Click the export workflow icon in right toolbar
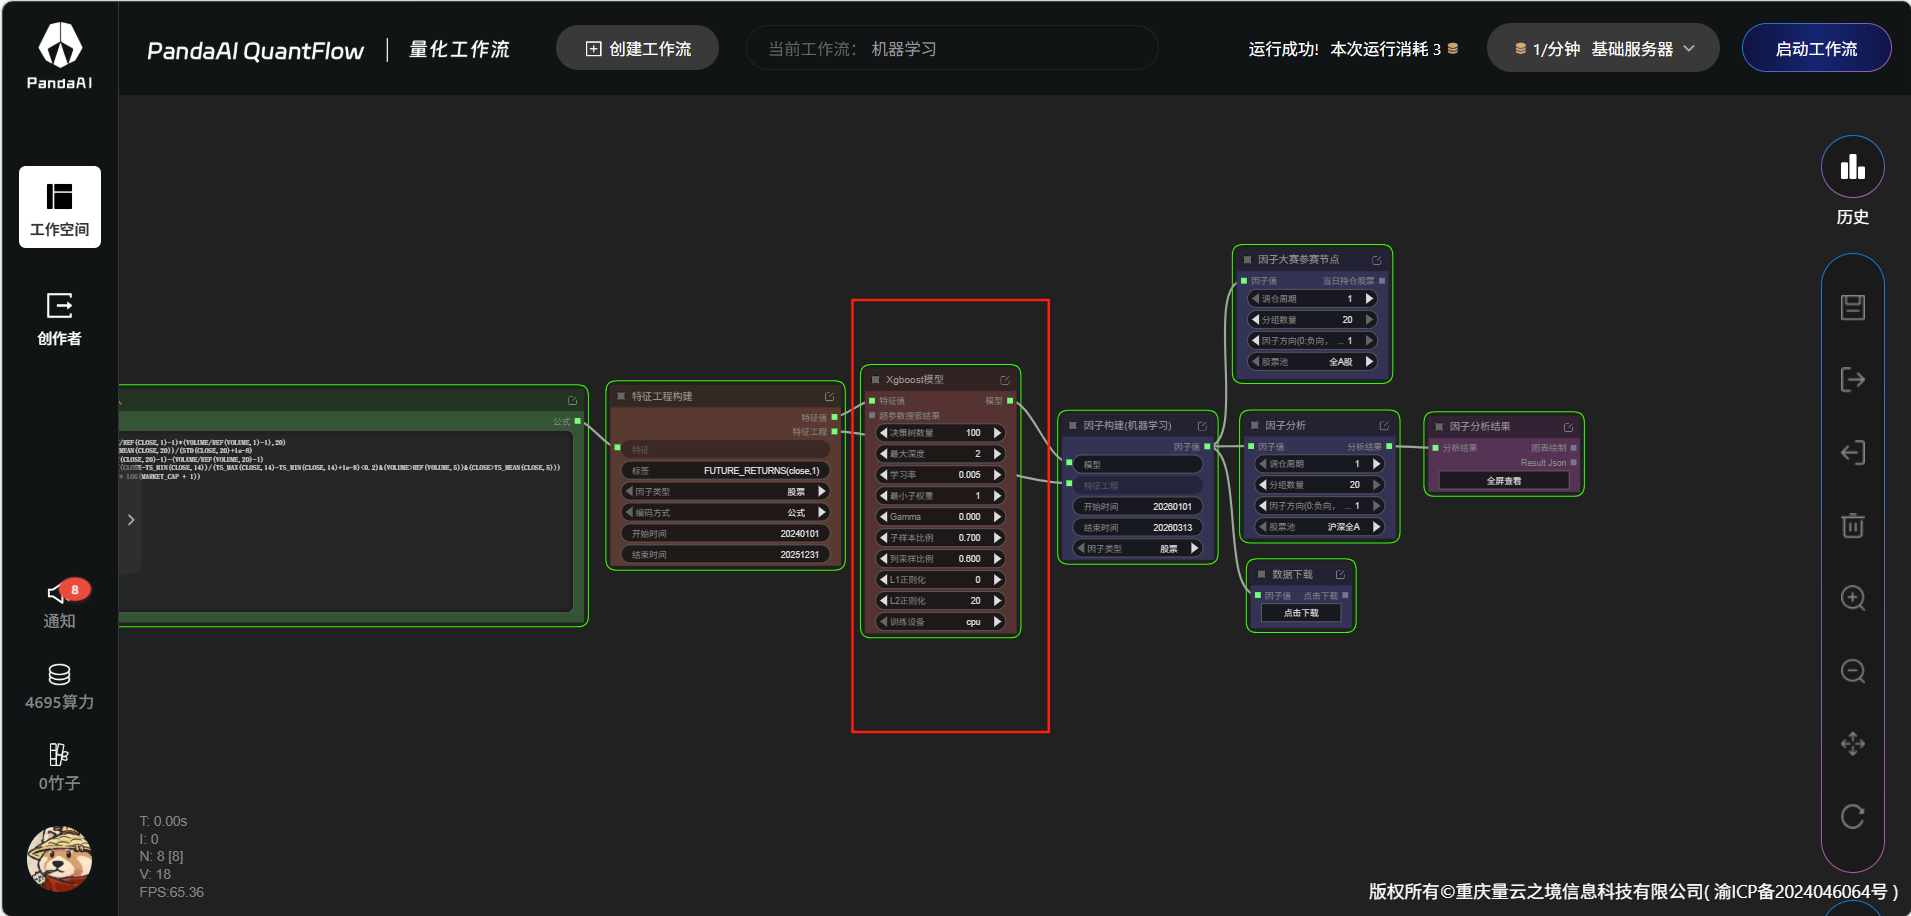 point(1852,380)
